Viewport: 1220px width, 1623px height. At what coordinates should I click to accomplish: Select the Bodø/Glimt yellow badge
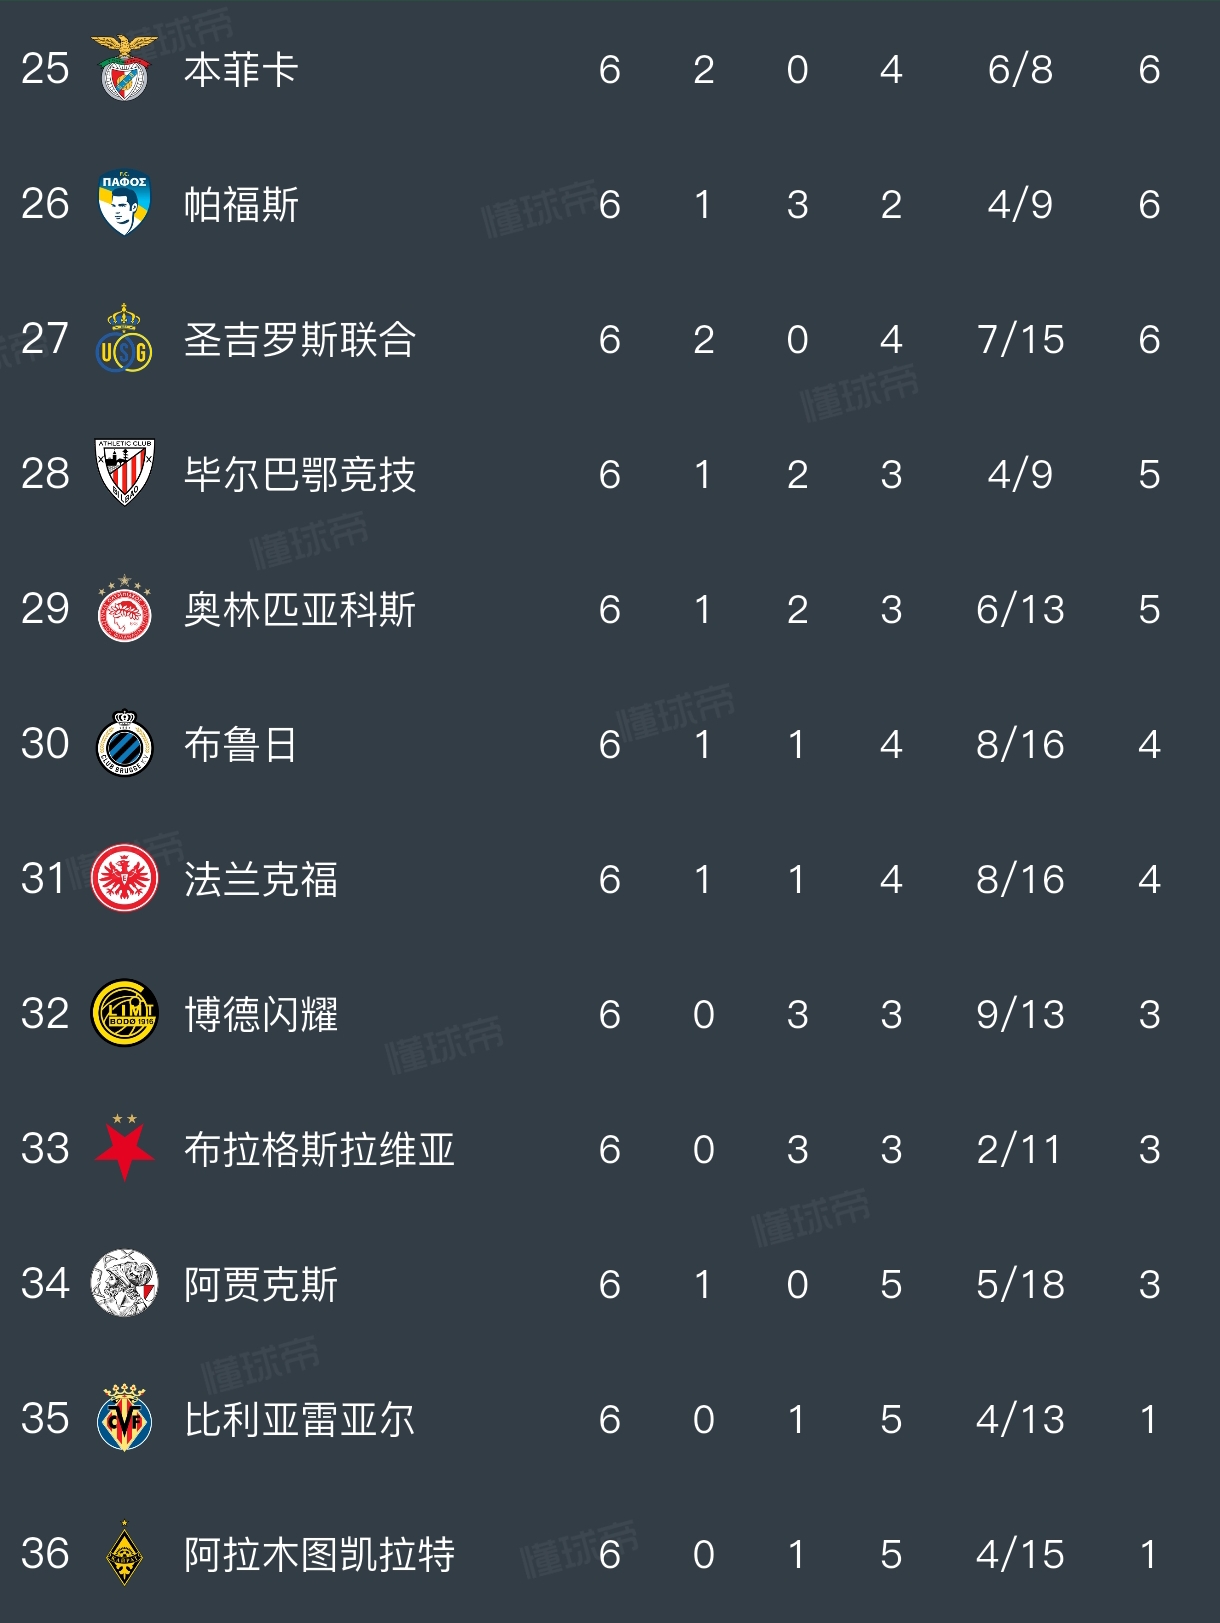click(x=124, y=1014)
